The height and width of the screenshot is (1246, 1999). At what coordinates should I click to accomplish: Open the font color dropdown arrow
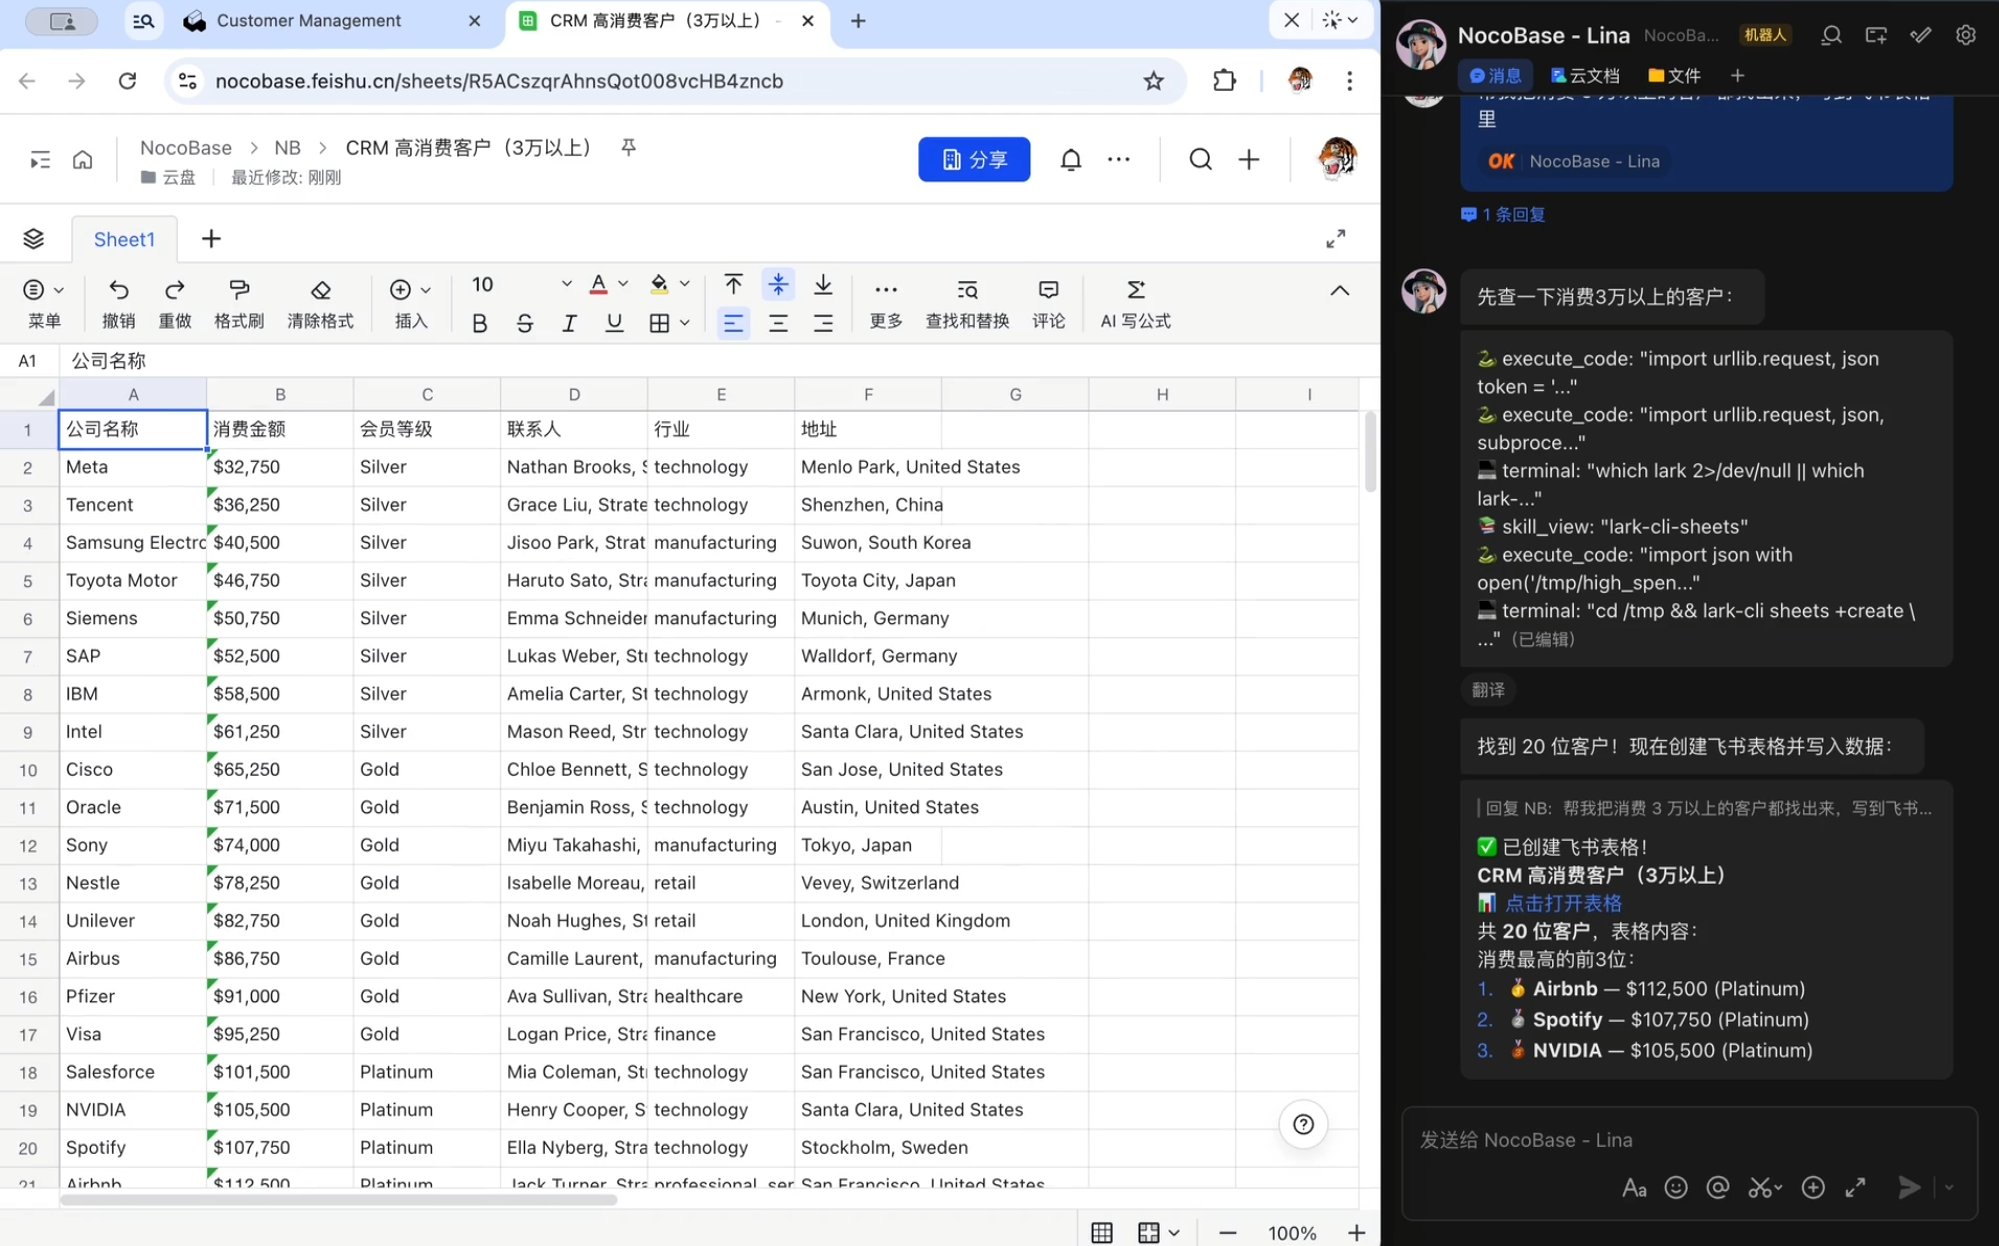point(623,285)
